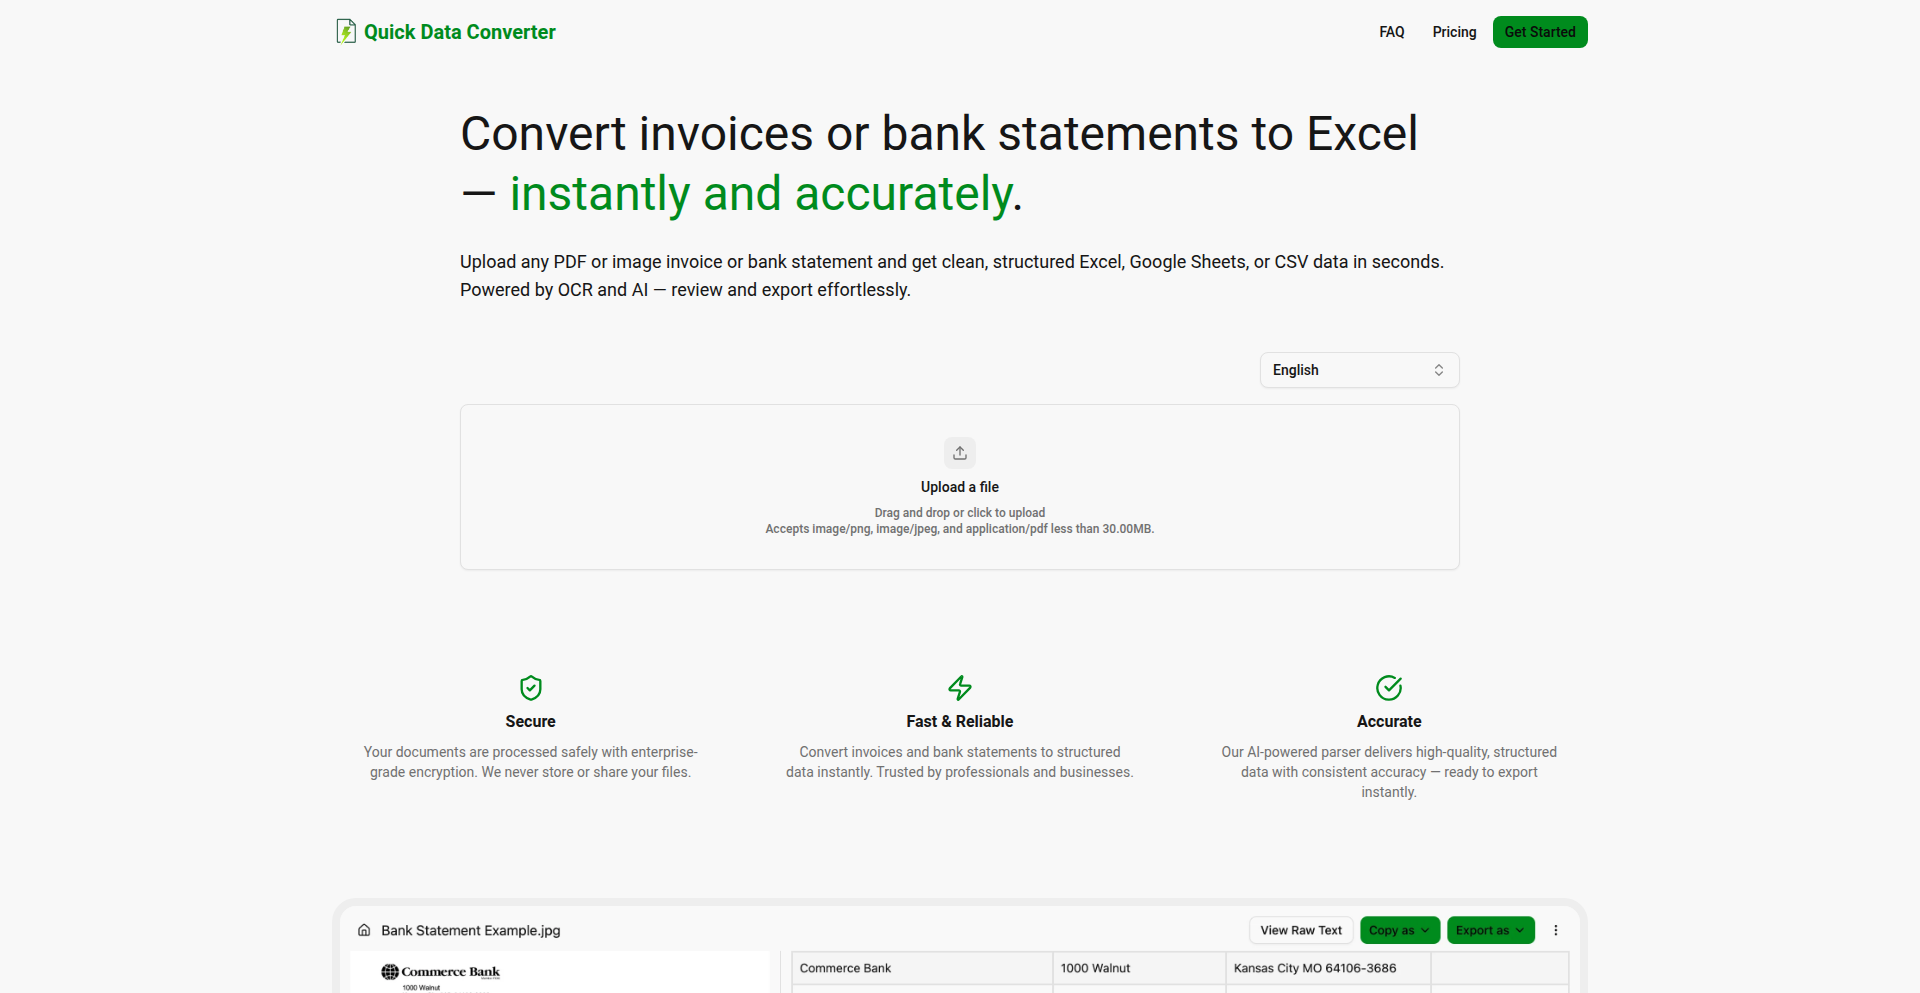Expand the Copy as dropdown
Screen dimensions: 1920x993
pos(1399,930)
